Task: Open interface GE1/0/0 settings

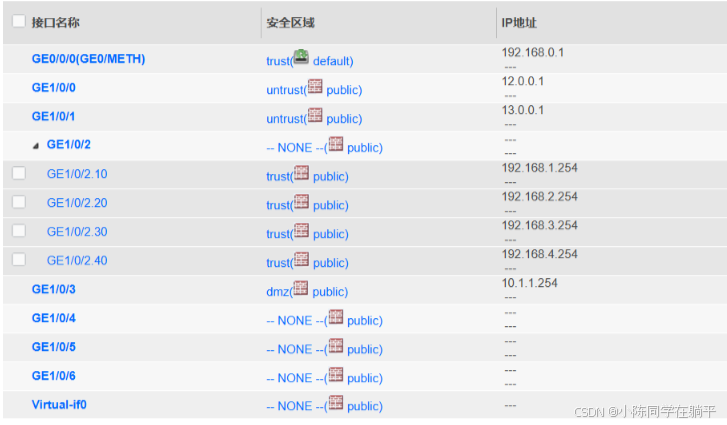Action: click(53, 88)
